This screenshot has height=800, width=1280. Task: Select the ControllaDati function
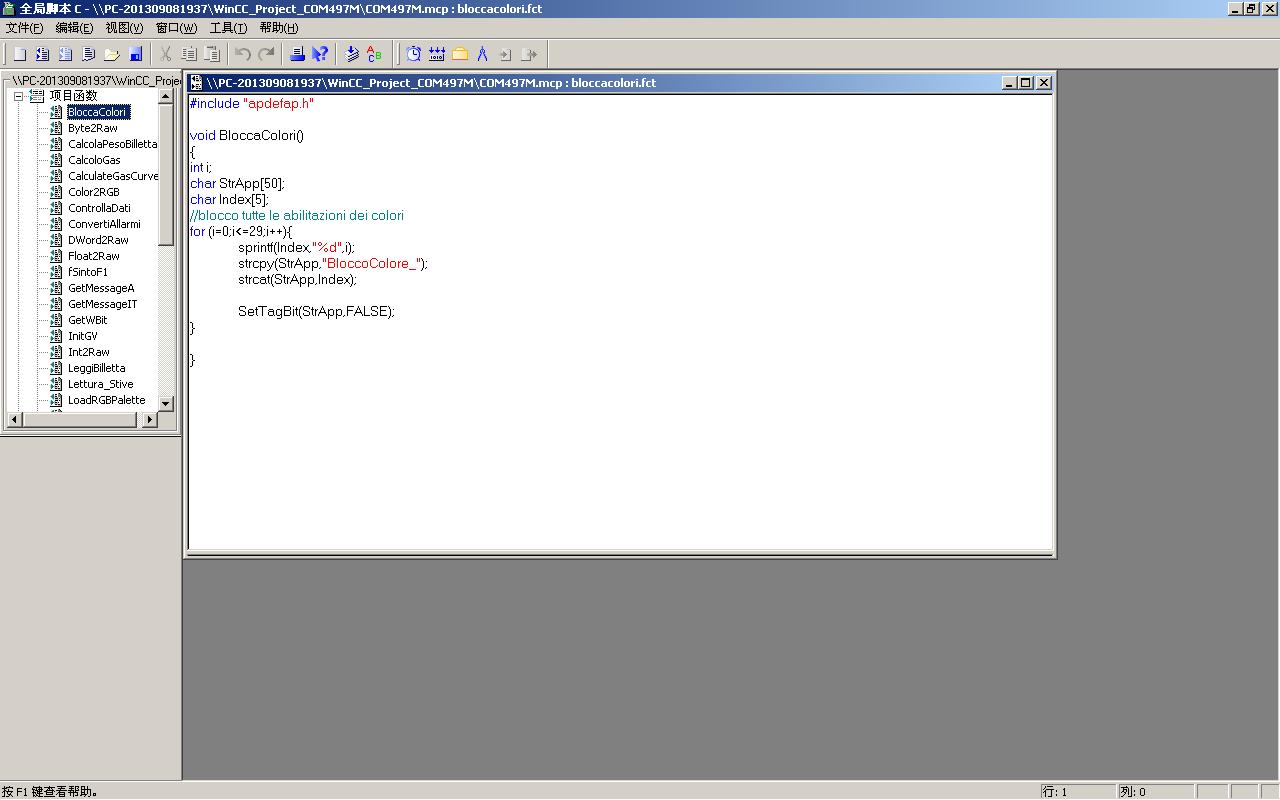coord(99,208)
